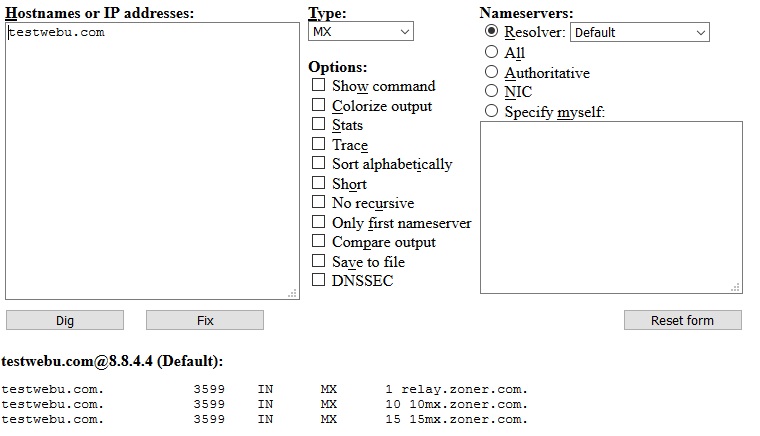This screenshot has width=760, height=436.
Task: Toggle Sort alphabetically checkbox
Action: tap(319, 163)
